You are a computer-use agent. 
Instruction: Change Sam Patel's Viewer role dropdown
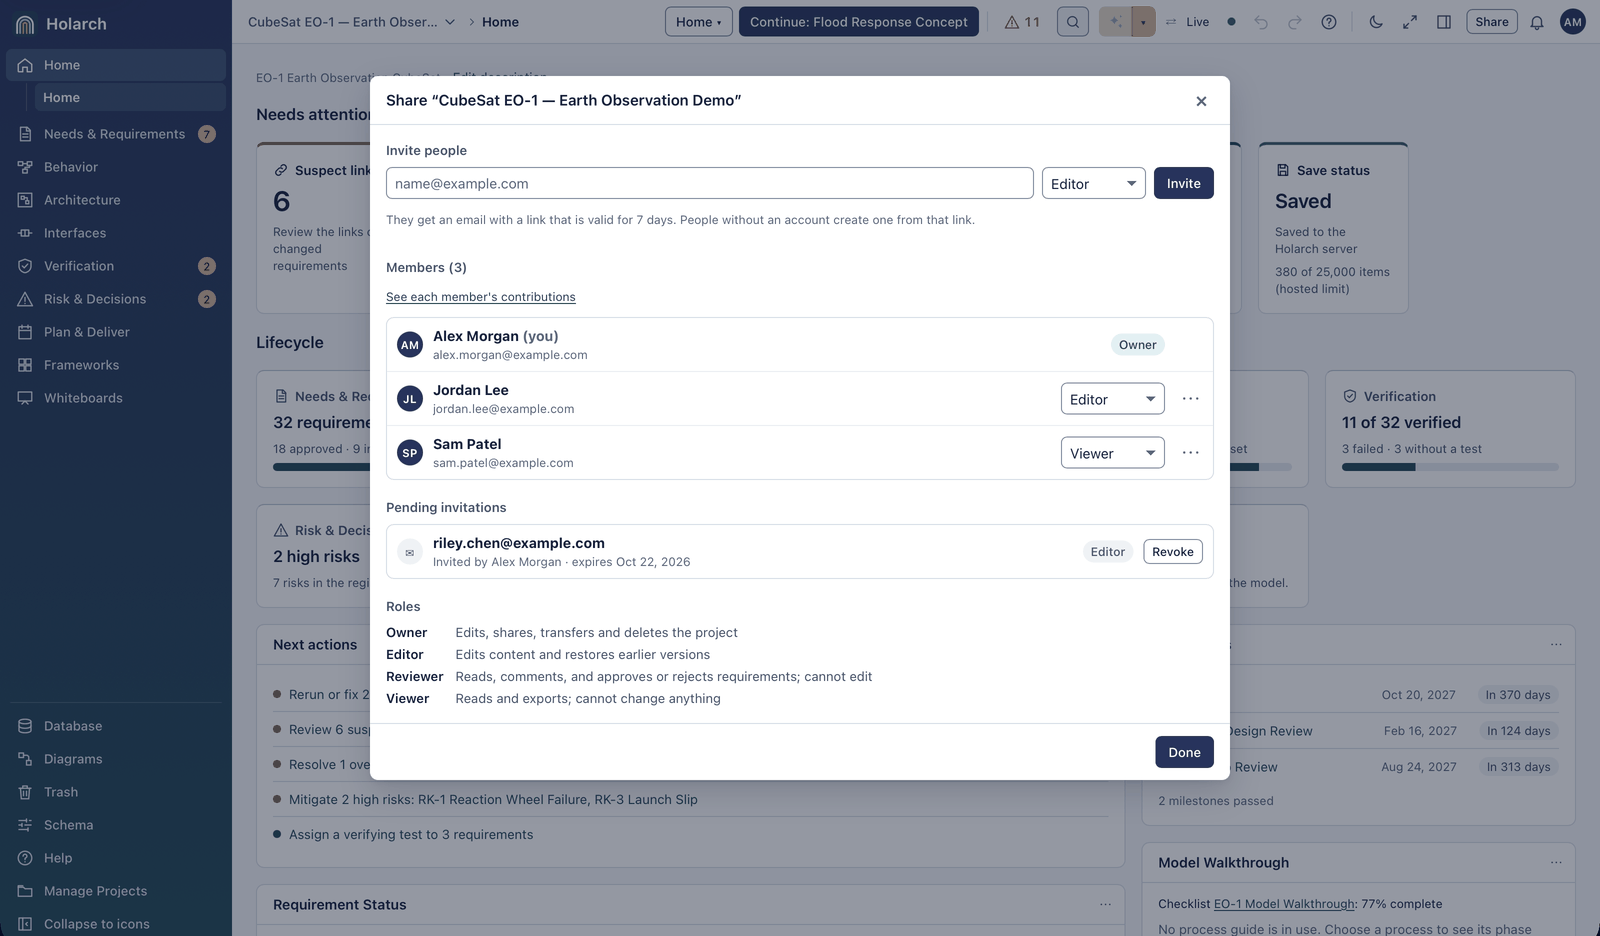1113,453
